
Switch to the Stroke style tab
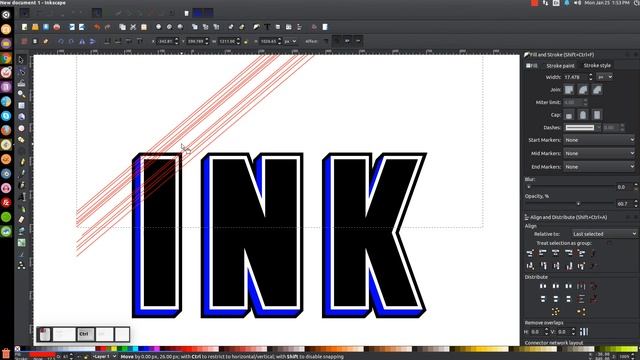[x=597, y=66]
